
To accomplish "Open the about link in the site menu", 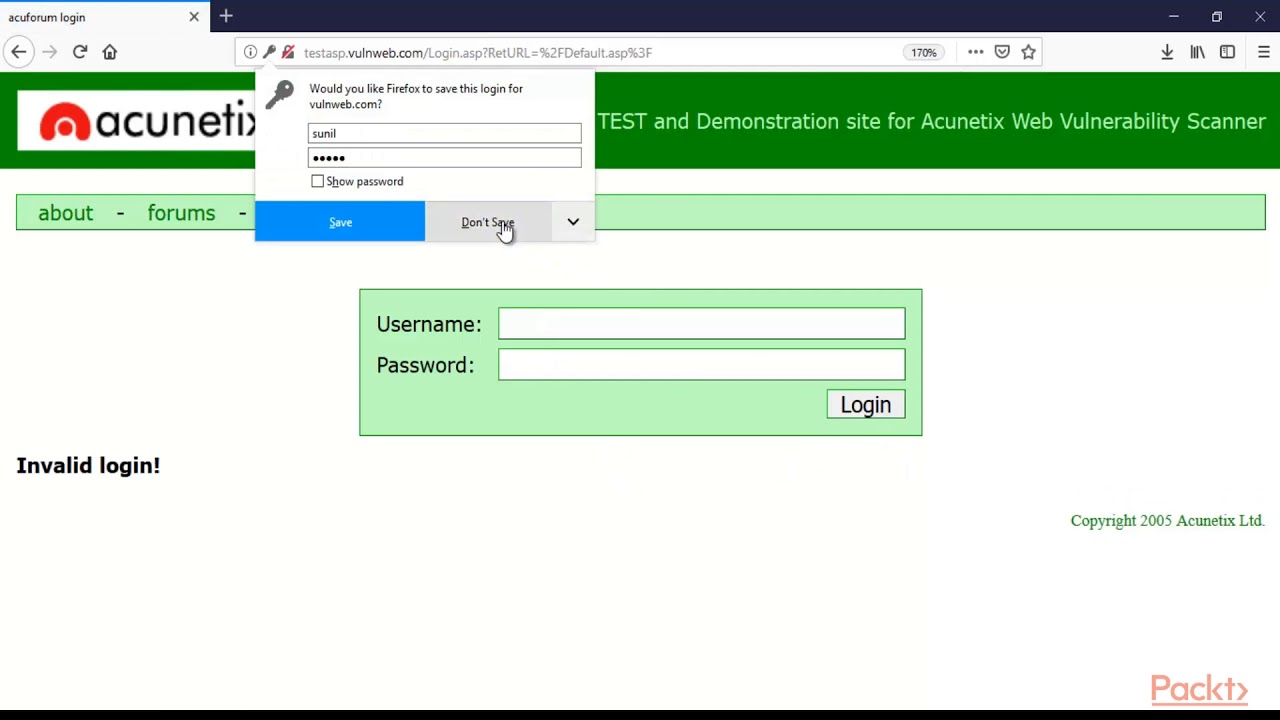I will tap(65, 213).
